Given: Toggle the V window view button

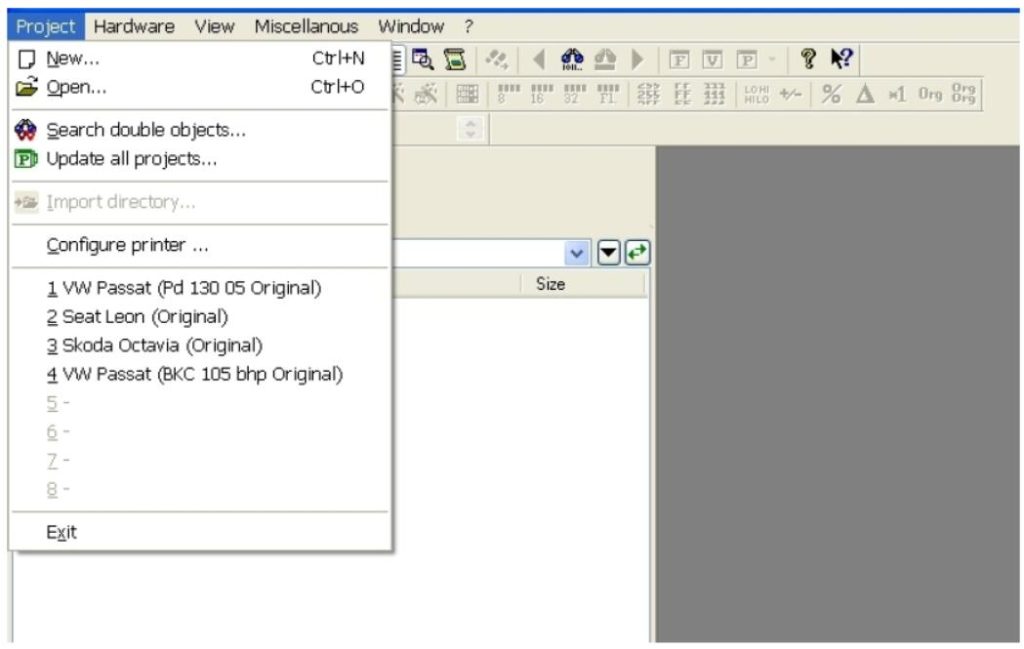Looking at the screenshot, I should (x=711, y=58).
